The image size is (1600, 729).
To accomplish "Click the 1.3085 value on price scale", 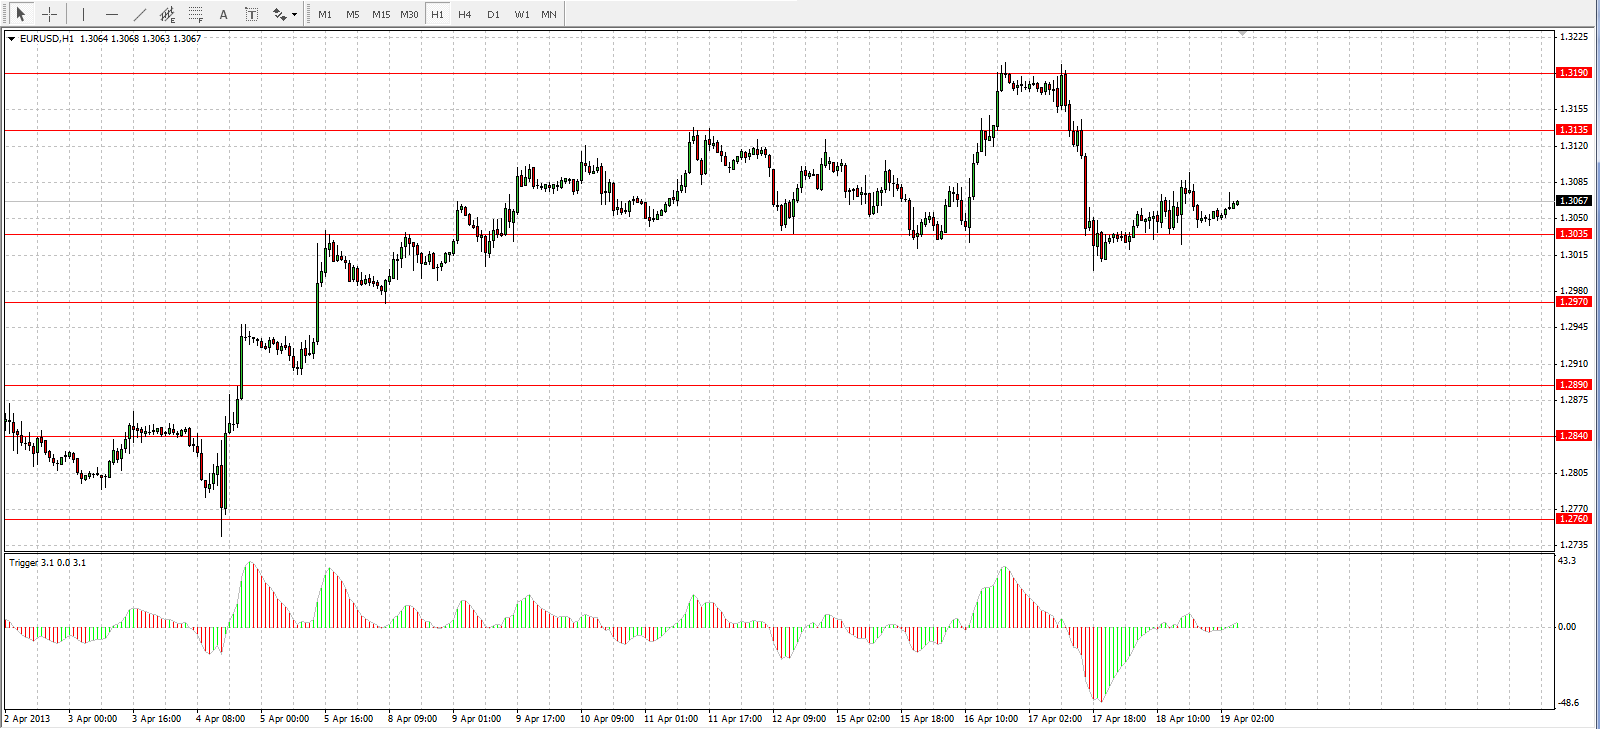I will click(1574, 182).
